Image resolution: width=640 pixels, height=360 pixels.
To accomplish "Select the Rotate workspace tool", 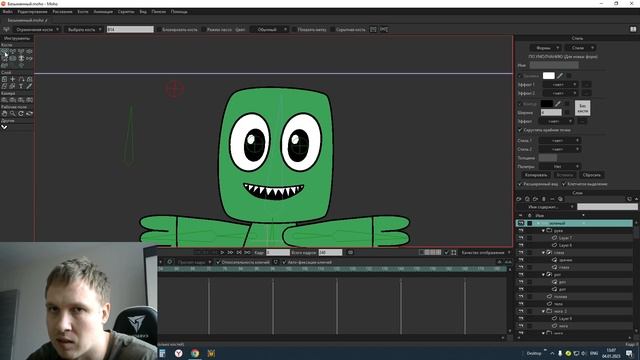I will click(21, 113).
